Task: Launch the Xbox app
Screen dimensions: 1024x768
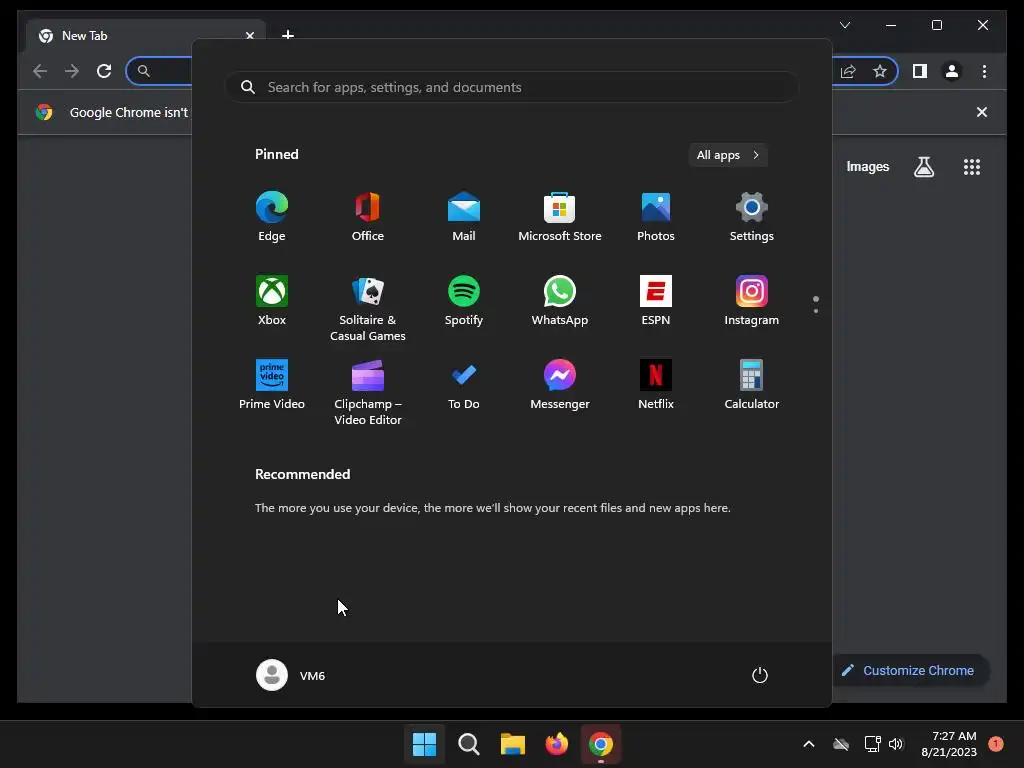Action: pos(272,300)
